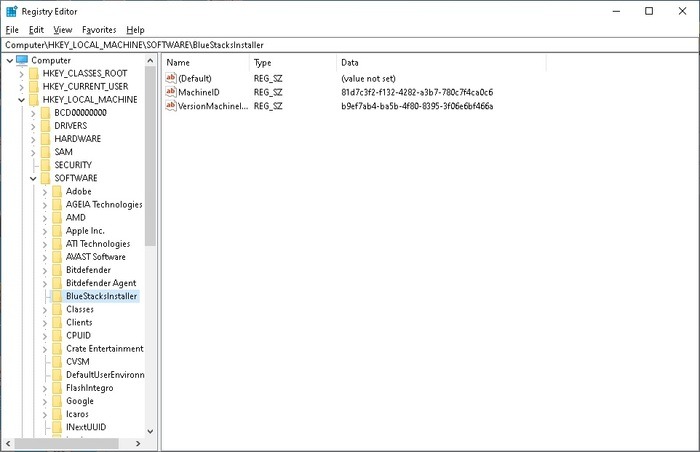700x452 pixels.
Task: Collapse the Computer root node
Action: (x=9, y=60)
